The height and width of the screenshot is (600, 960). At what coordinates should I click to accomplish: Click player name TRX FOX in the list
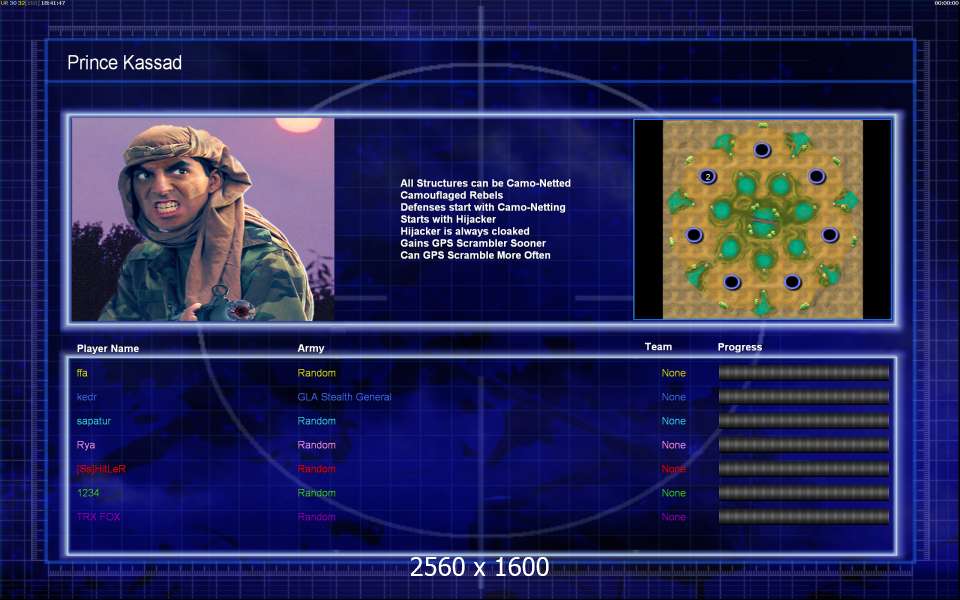tap(98, 517)
